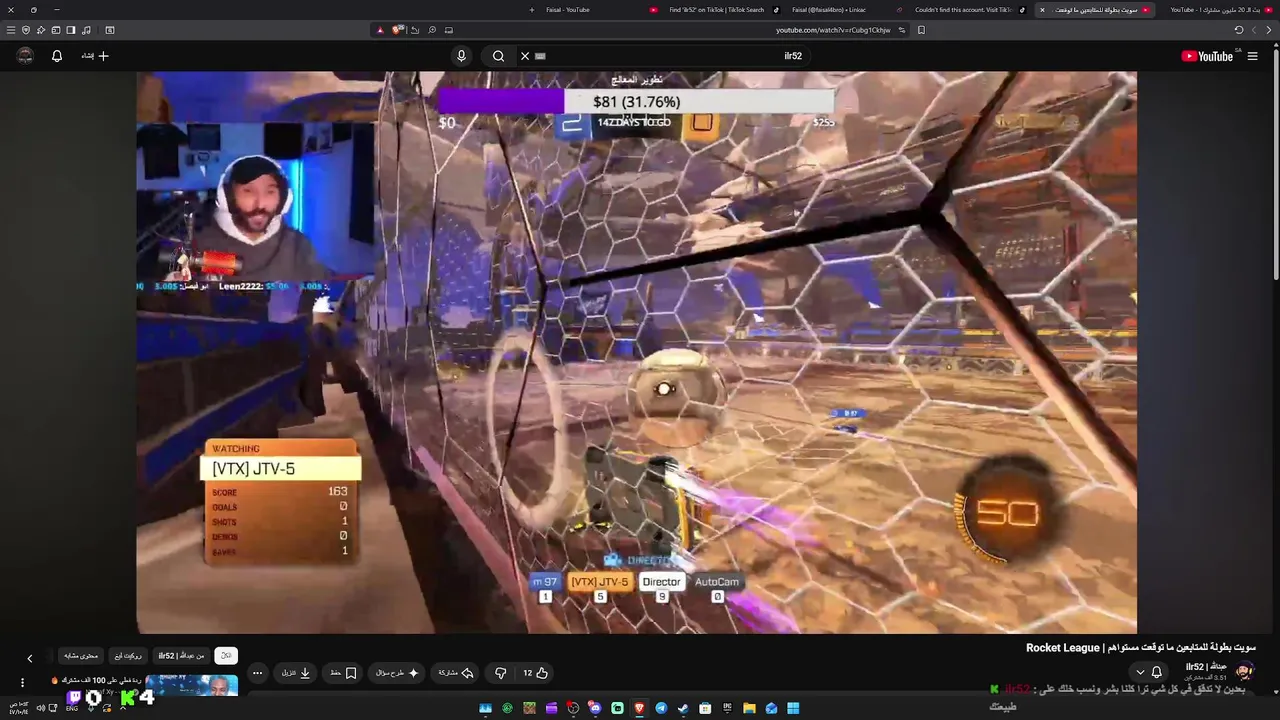The image size is (1280, 720).
Task: Clear the search query with the X
Action: 525,56
